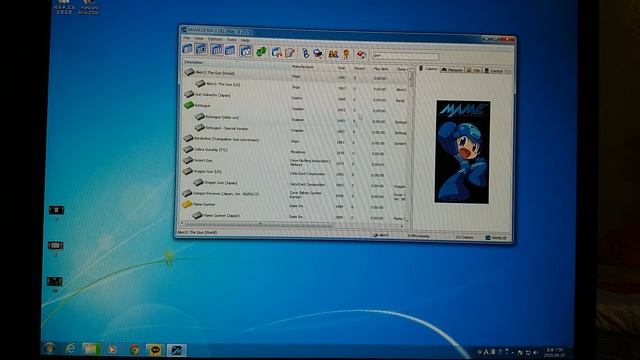
Task: Sort by the Played column header
Action: pyautogui.click(x=359, y=68)
